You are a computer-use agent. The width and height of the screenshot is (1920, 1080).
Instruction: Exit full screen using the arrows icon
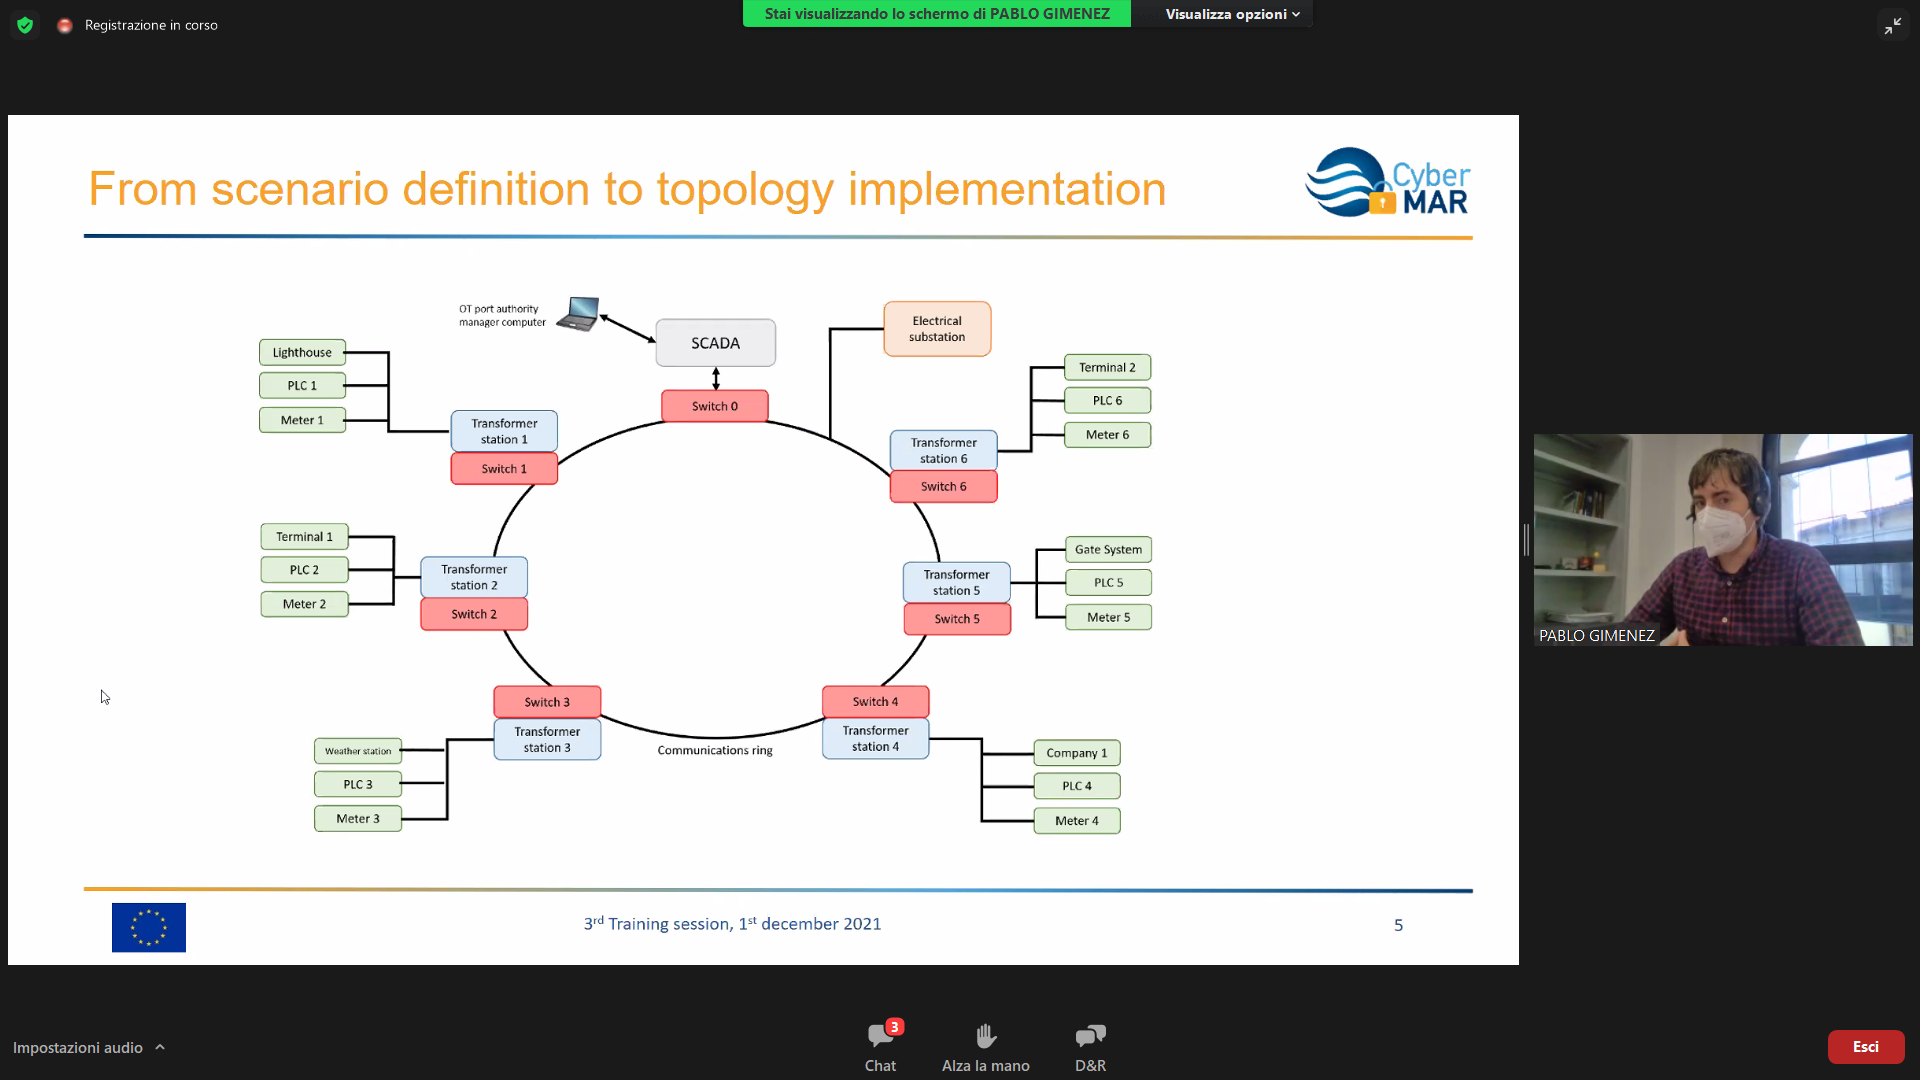coord(1892,26)
